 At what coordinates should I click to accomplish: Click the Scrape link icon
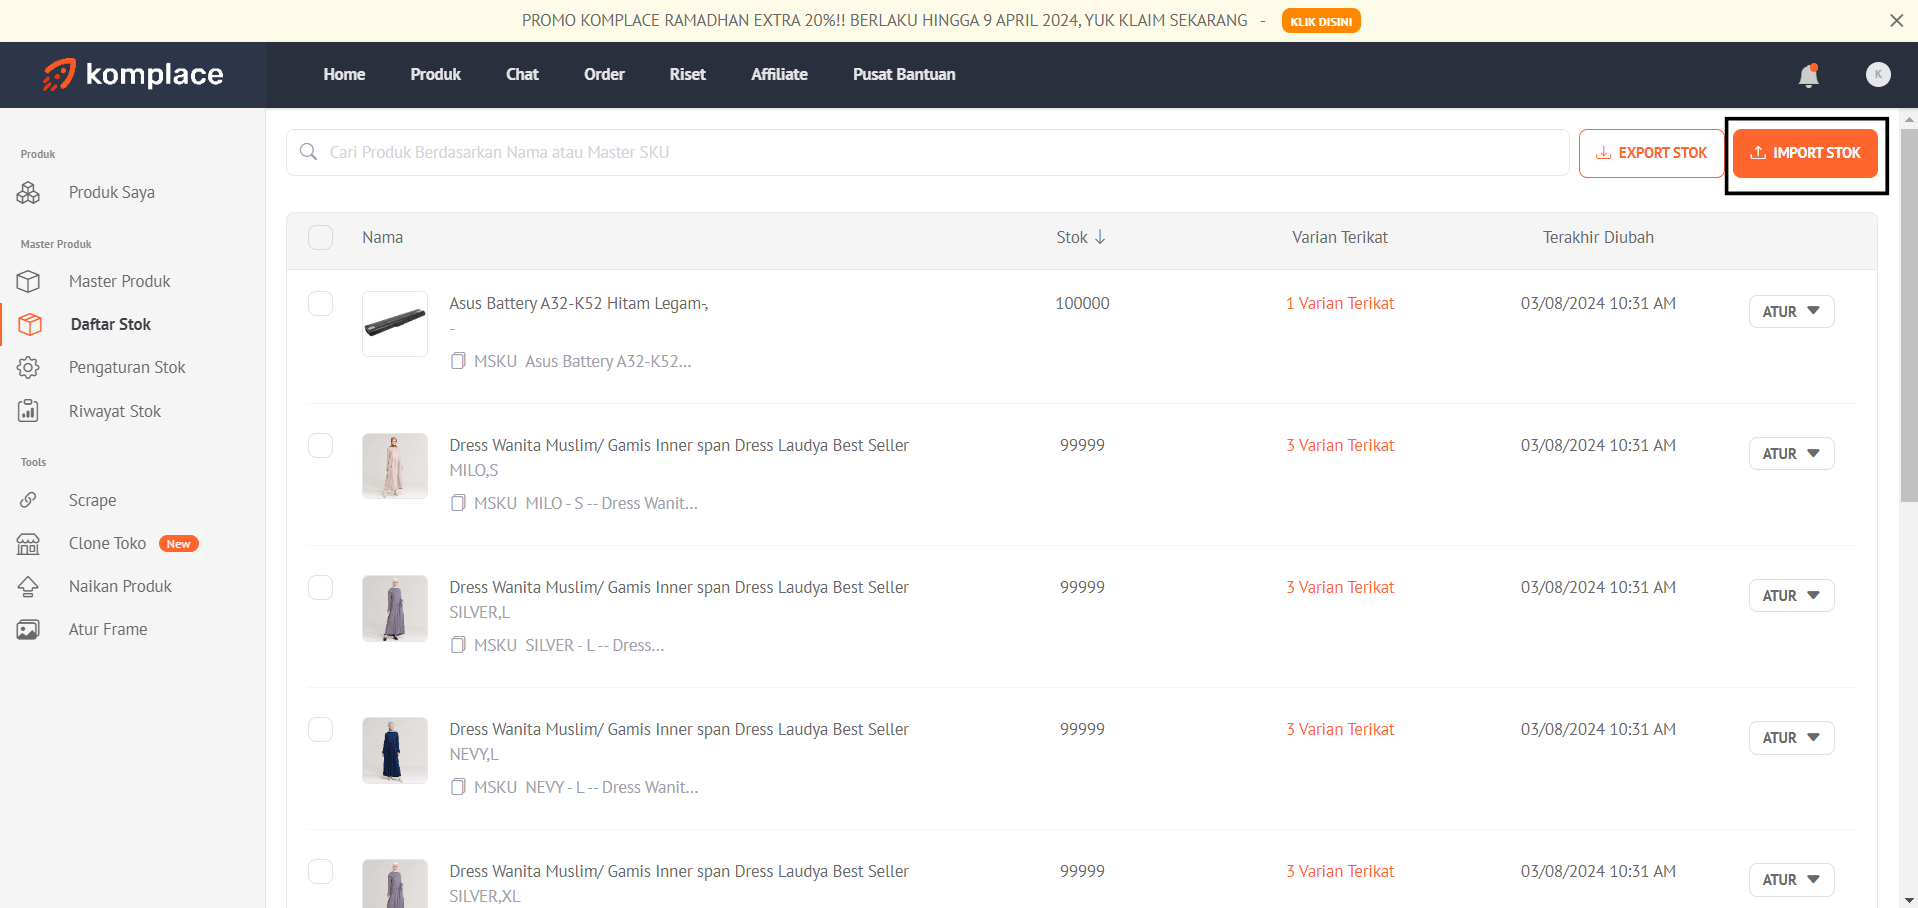click(x=28, y=500)
